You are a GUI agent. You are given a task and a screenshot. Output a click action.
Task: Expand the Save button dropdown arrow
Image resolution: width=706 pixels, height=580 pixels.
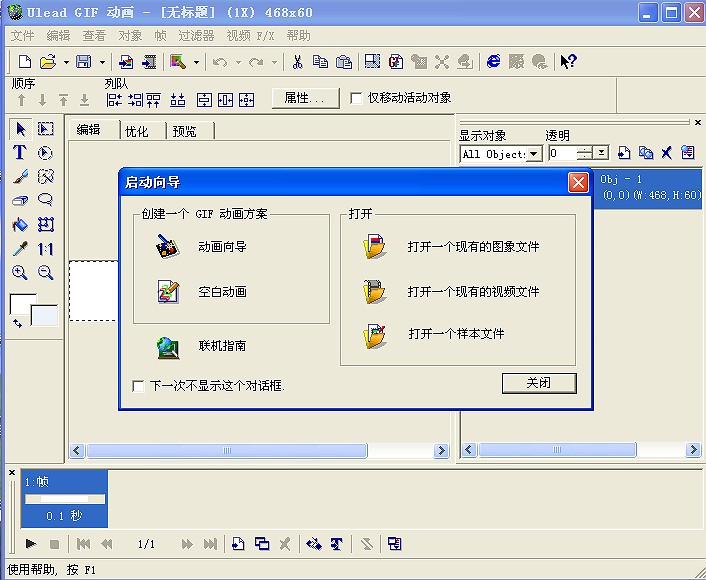[x=102, y=62]
